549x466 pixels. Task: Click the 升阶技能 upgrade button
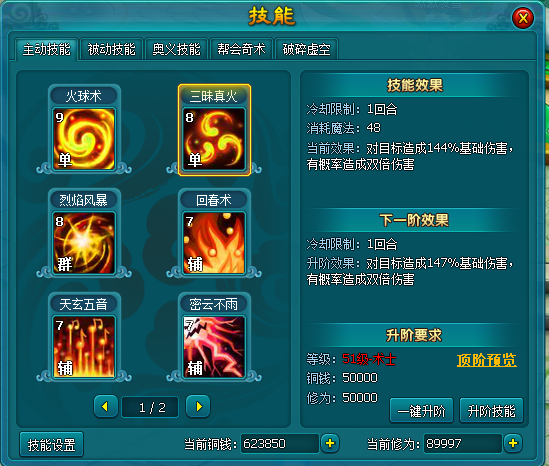click(x=492, y=411)
